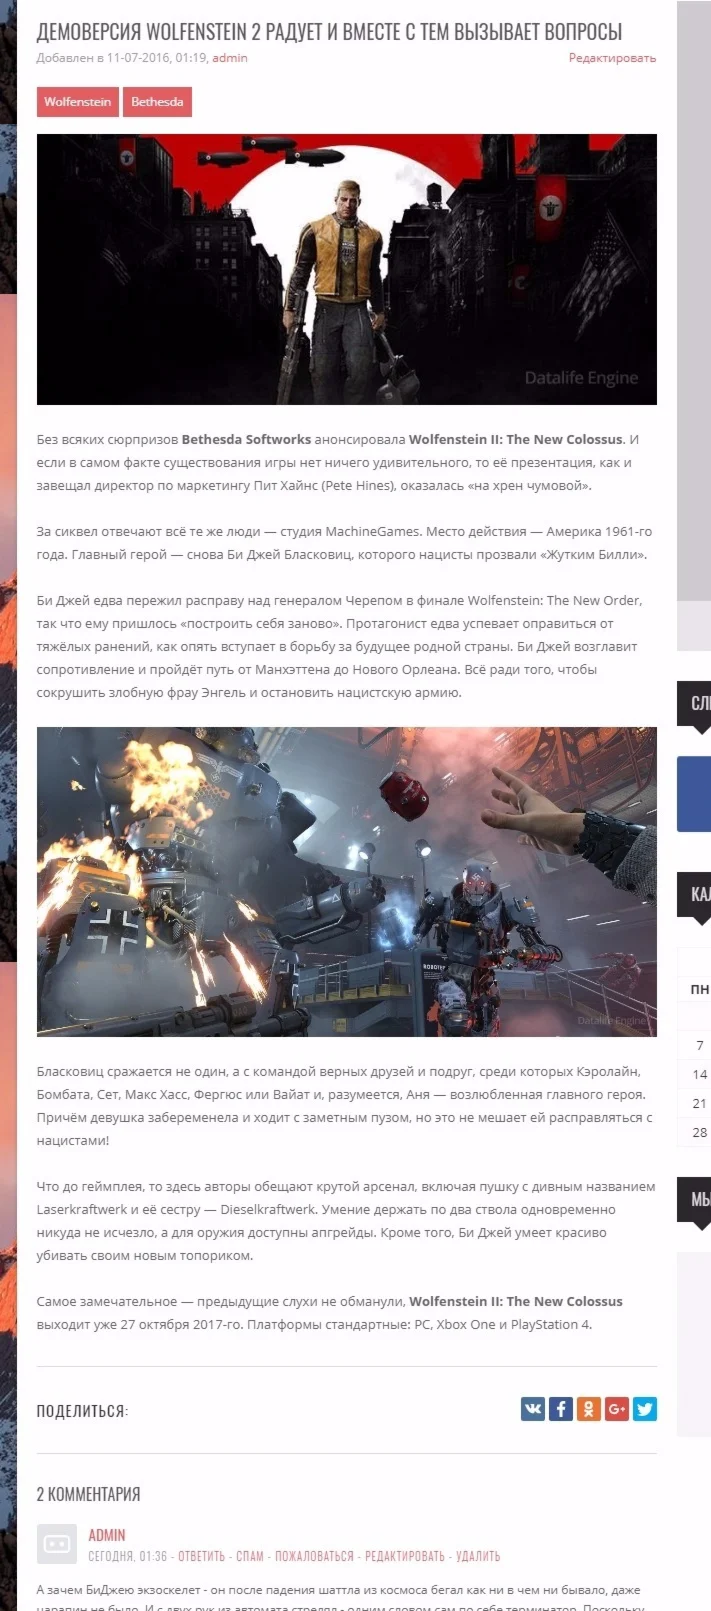Open the Wolfenstein hero header image
Viewport: 711px width, 1611px height.
pos(347,269)
